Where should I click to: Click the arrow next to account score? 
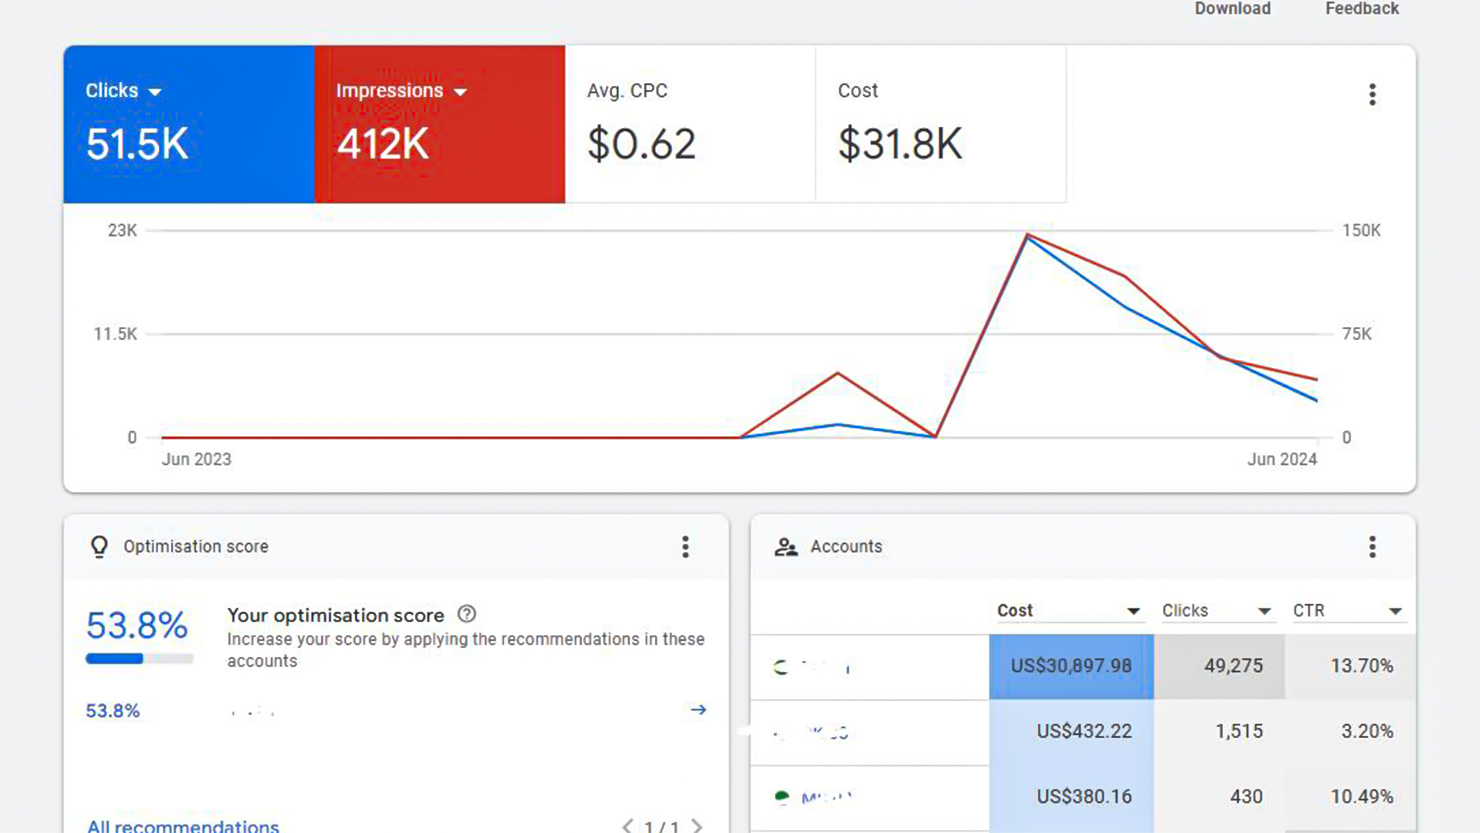click(x=698, y=710)
